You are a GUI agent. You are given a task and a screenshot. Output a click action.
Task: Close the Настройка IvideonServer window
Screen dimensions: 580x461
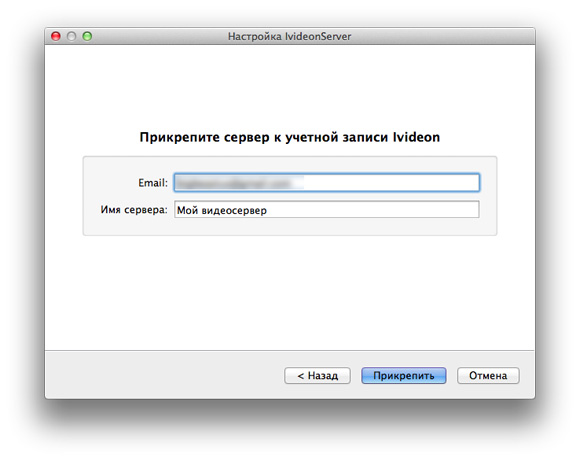tap(56, 36)
